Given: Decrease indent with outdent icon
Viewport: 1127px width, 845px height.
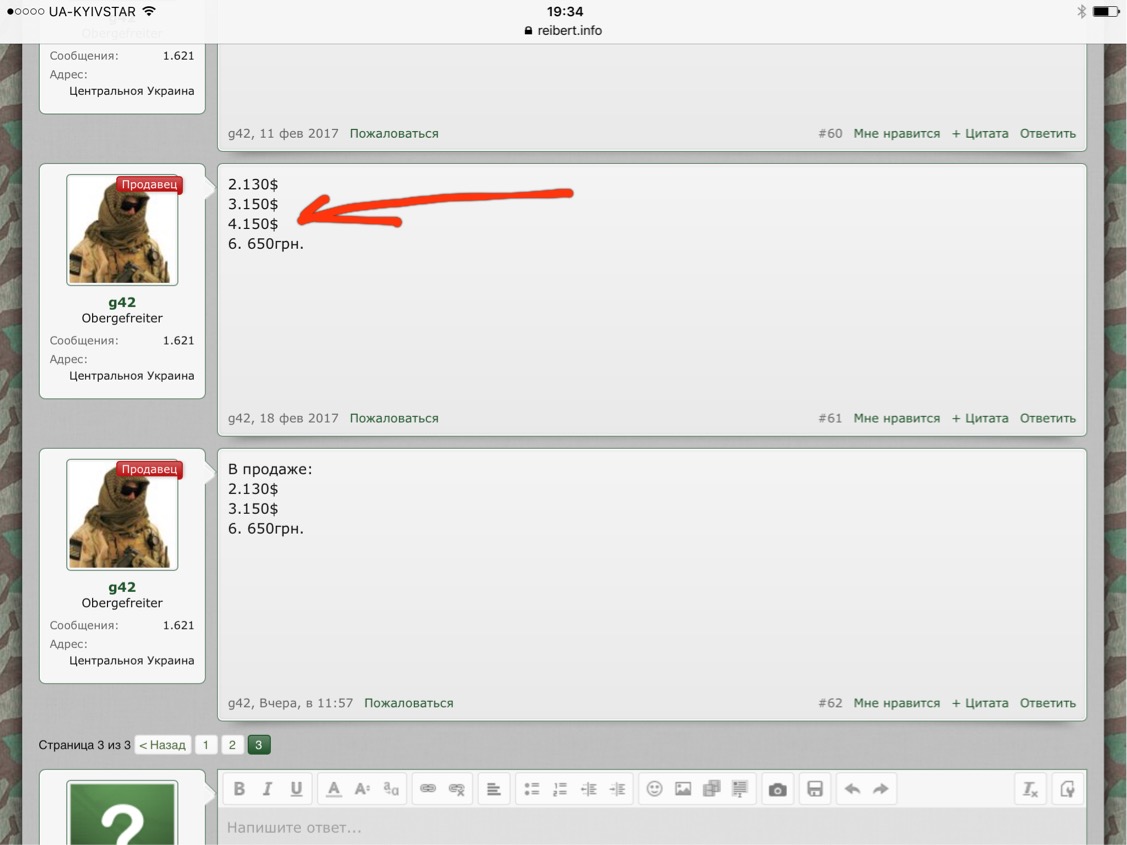Looking at the screenshot, I should (589, 789).
